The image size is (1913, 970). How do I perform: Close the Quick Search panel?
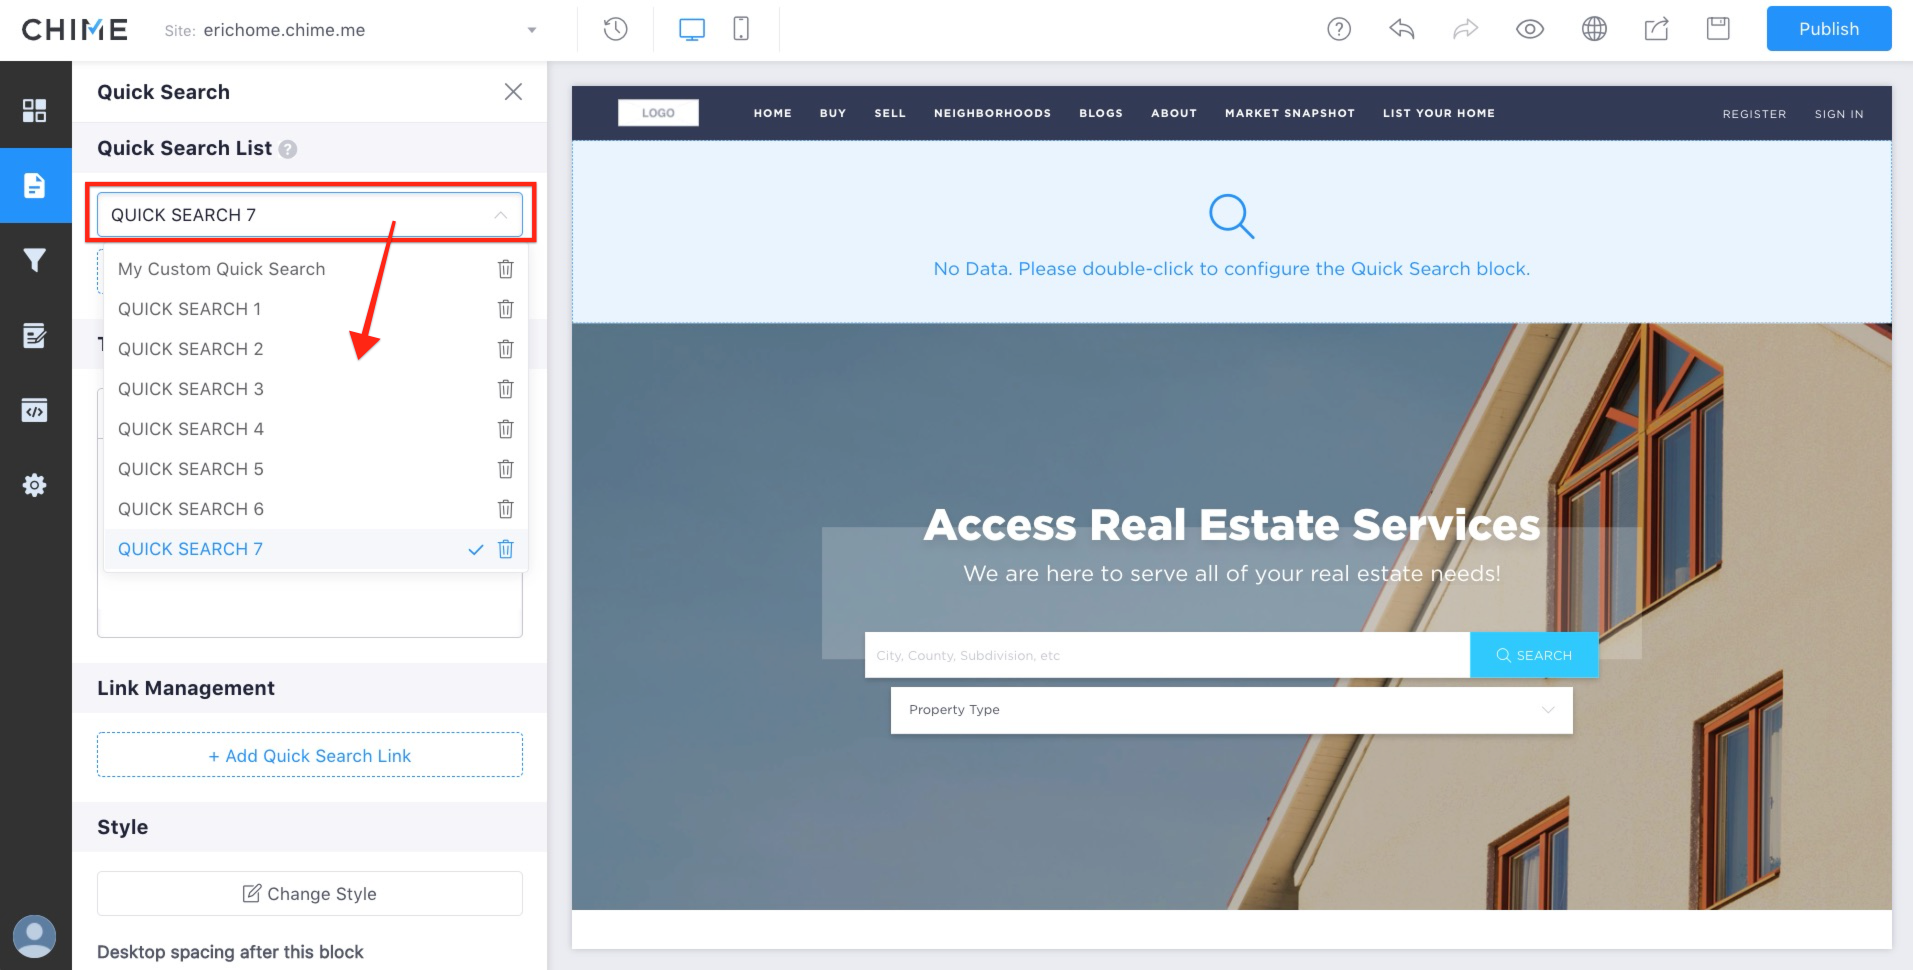[x=514, y=92]
